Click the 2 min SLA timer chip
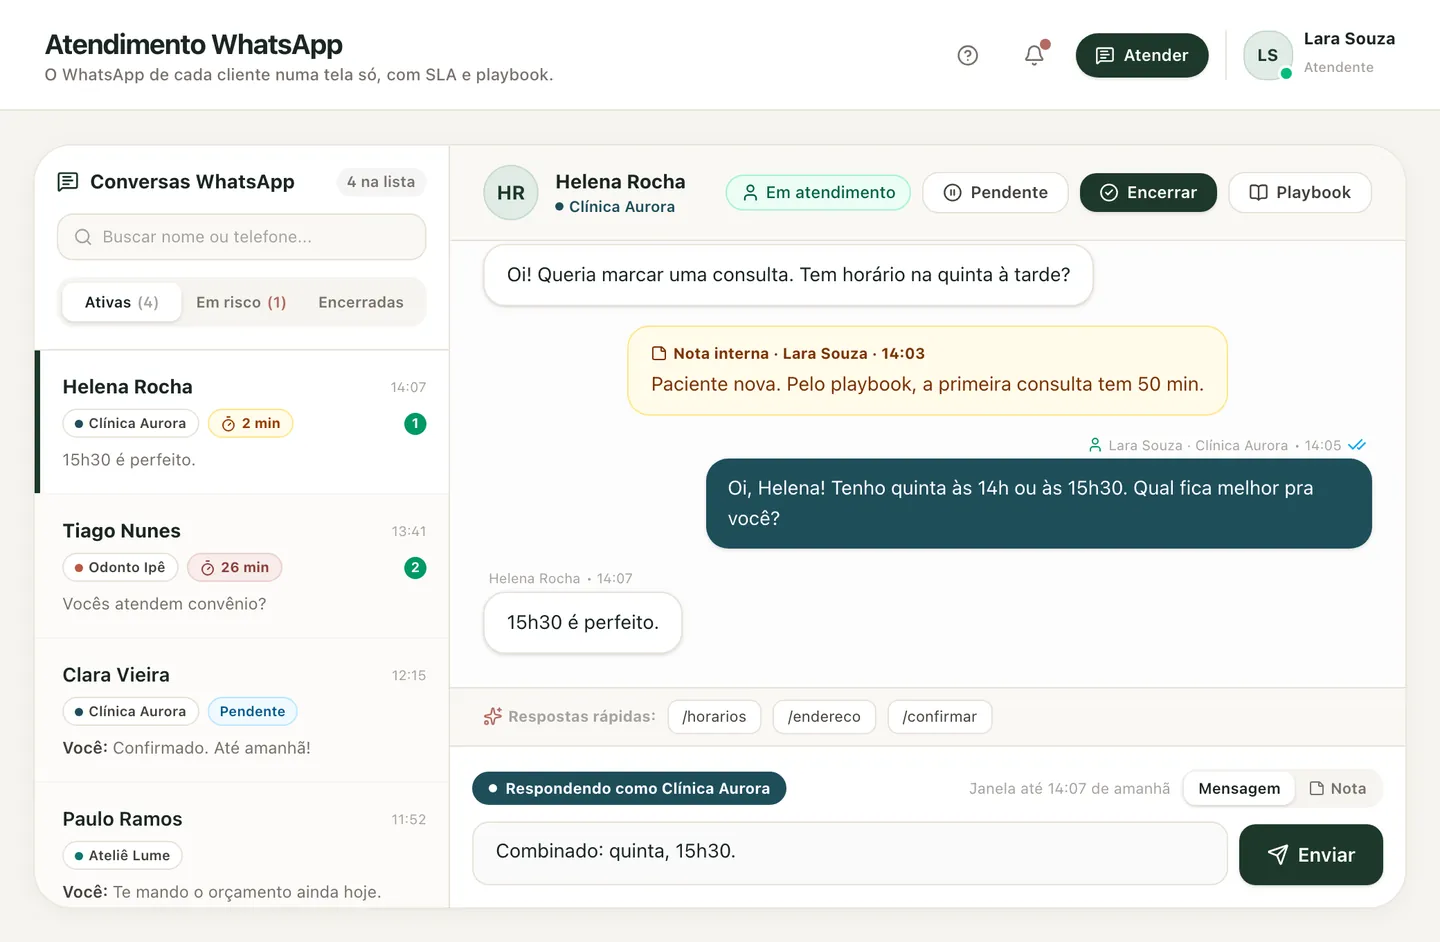Image resolution: width=1440 pixels, height=942 pixels. (251, 424)
